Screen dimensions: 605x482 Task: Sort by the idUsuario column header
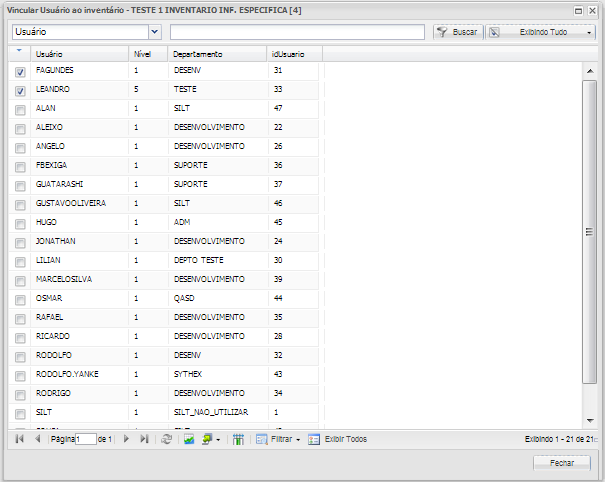point(295,54)
